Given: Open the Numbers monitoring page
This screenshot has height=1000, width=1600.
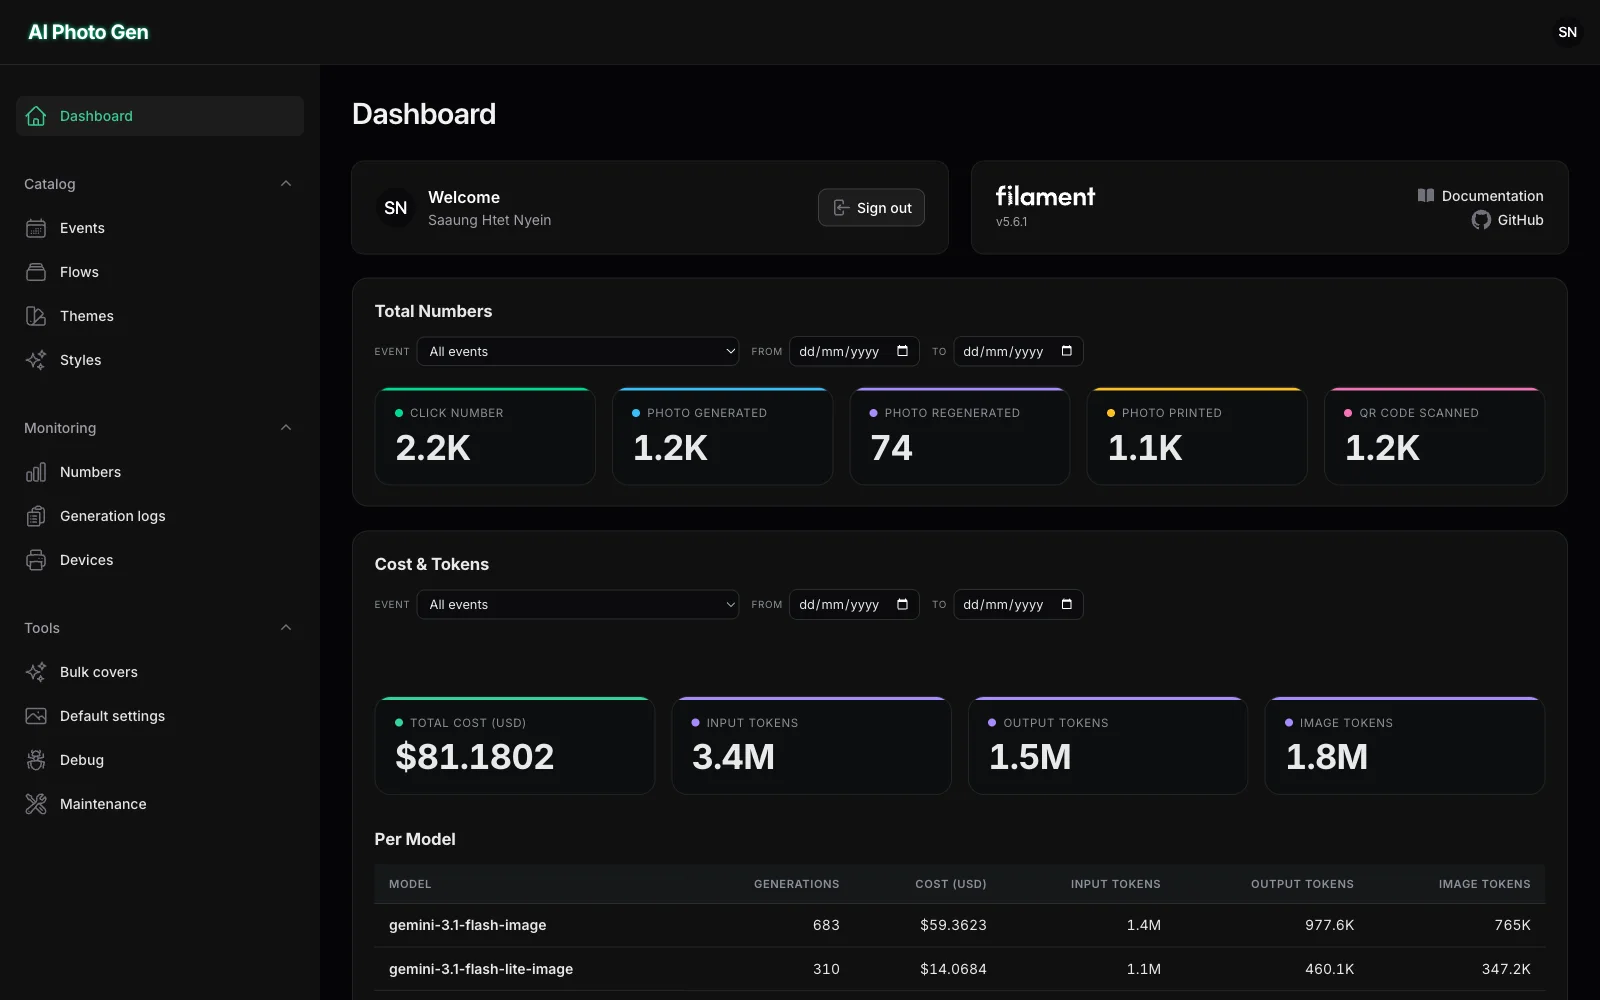Looking at the screenshot, I should pos(160,472).
